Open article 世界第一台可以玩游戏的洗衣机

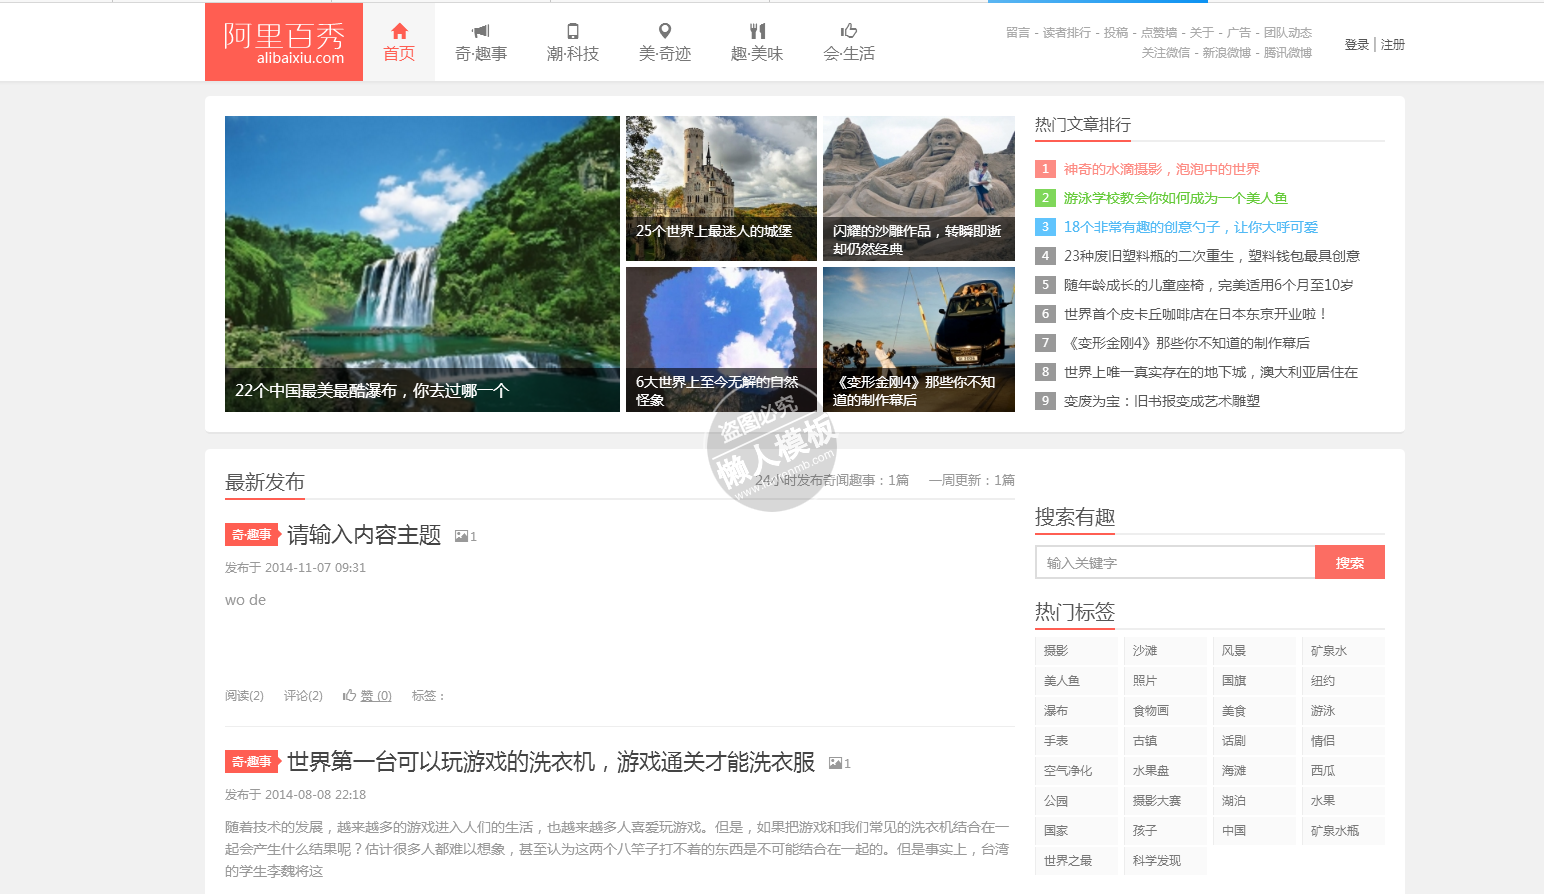coord(551,763)
